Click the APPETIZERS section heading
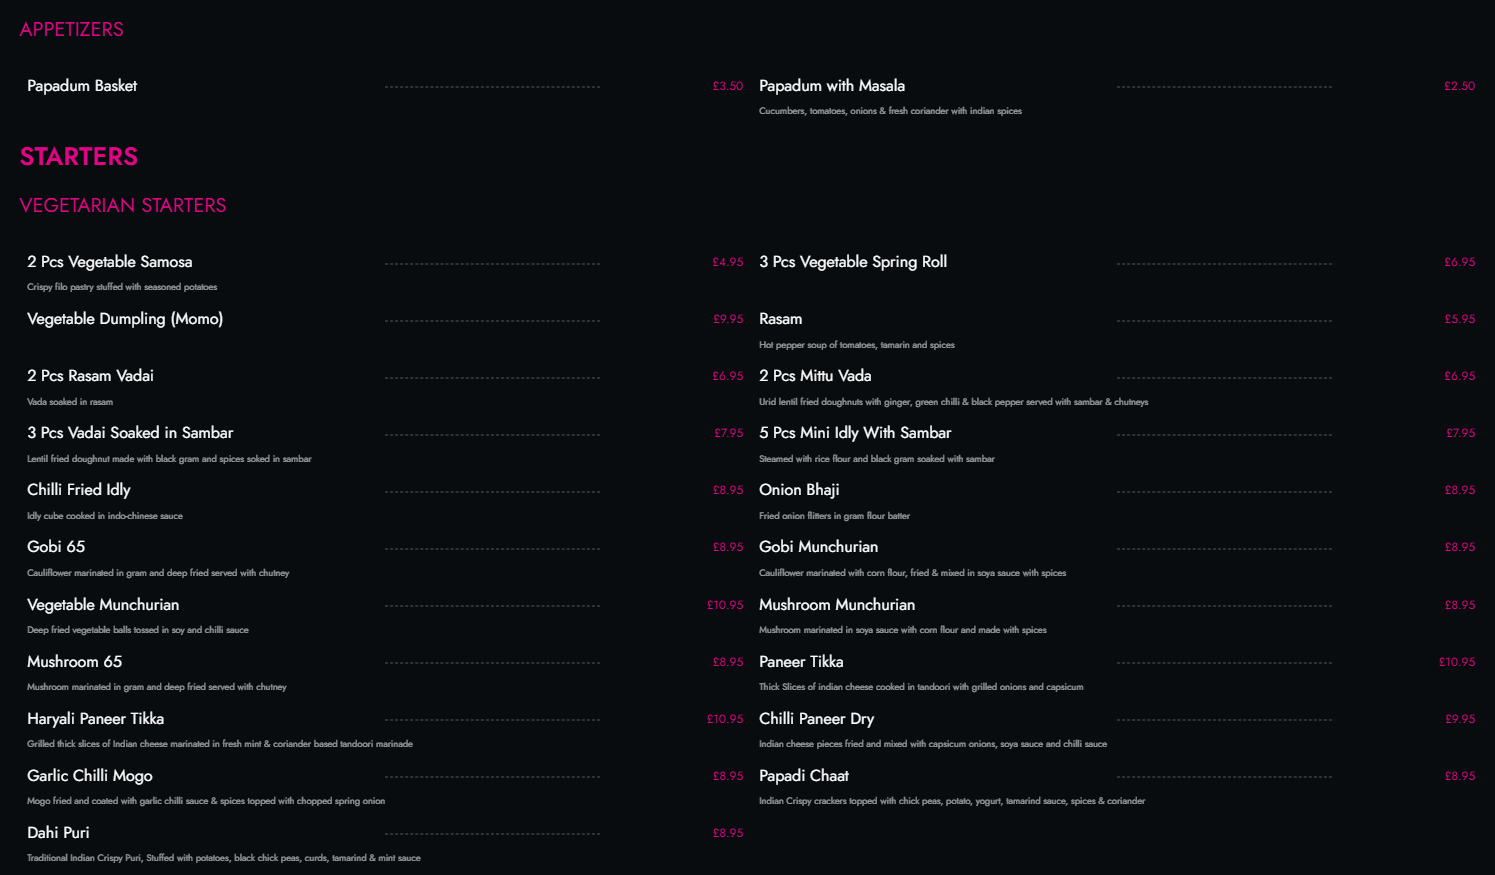 [x=72, y=30]
